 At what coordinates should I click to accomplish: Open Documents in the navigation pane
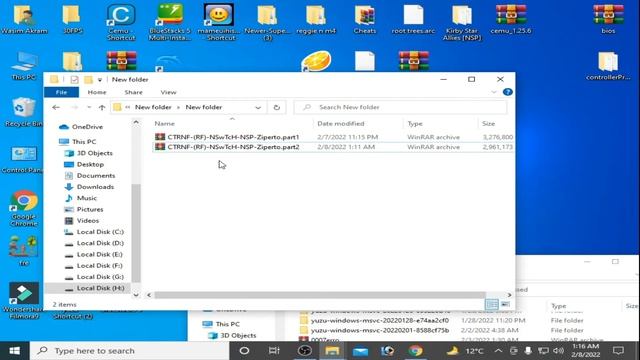pos(90,176)
